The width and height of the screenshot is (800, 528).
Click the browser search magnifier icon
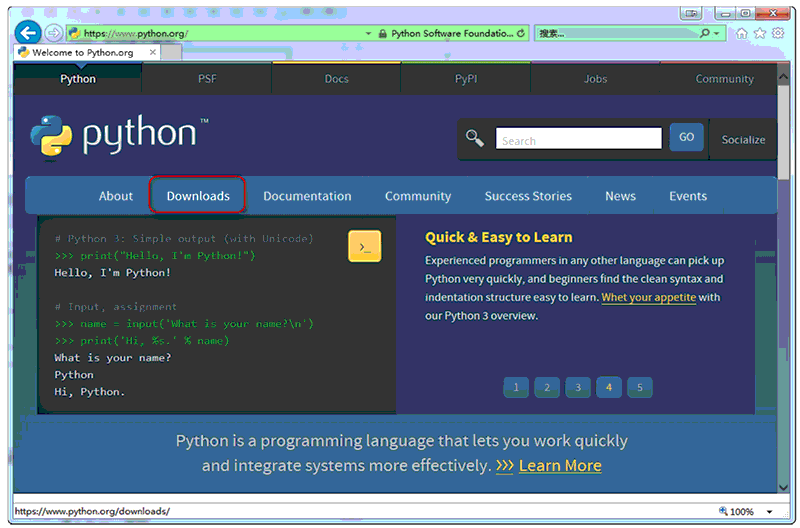pyautogui.click(x=705, y=33)
